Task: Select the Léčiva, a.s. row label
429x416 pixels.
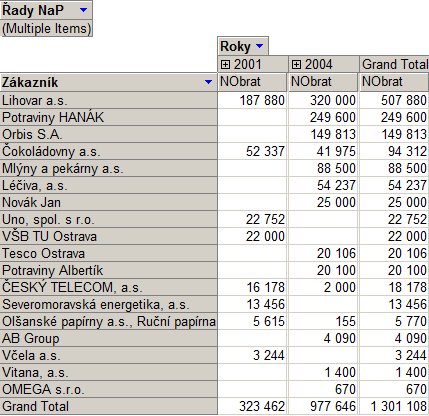Action: coord(109,185)
